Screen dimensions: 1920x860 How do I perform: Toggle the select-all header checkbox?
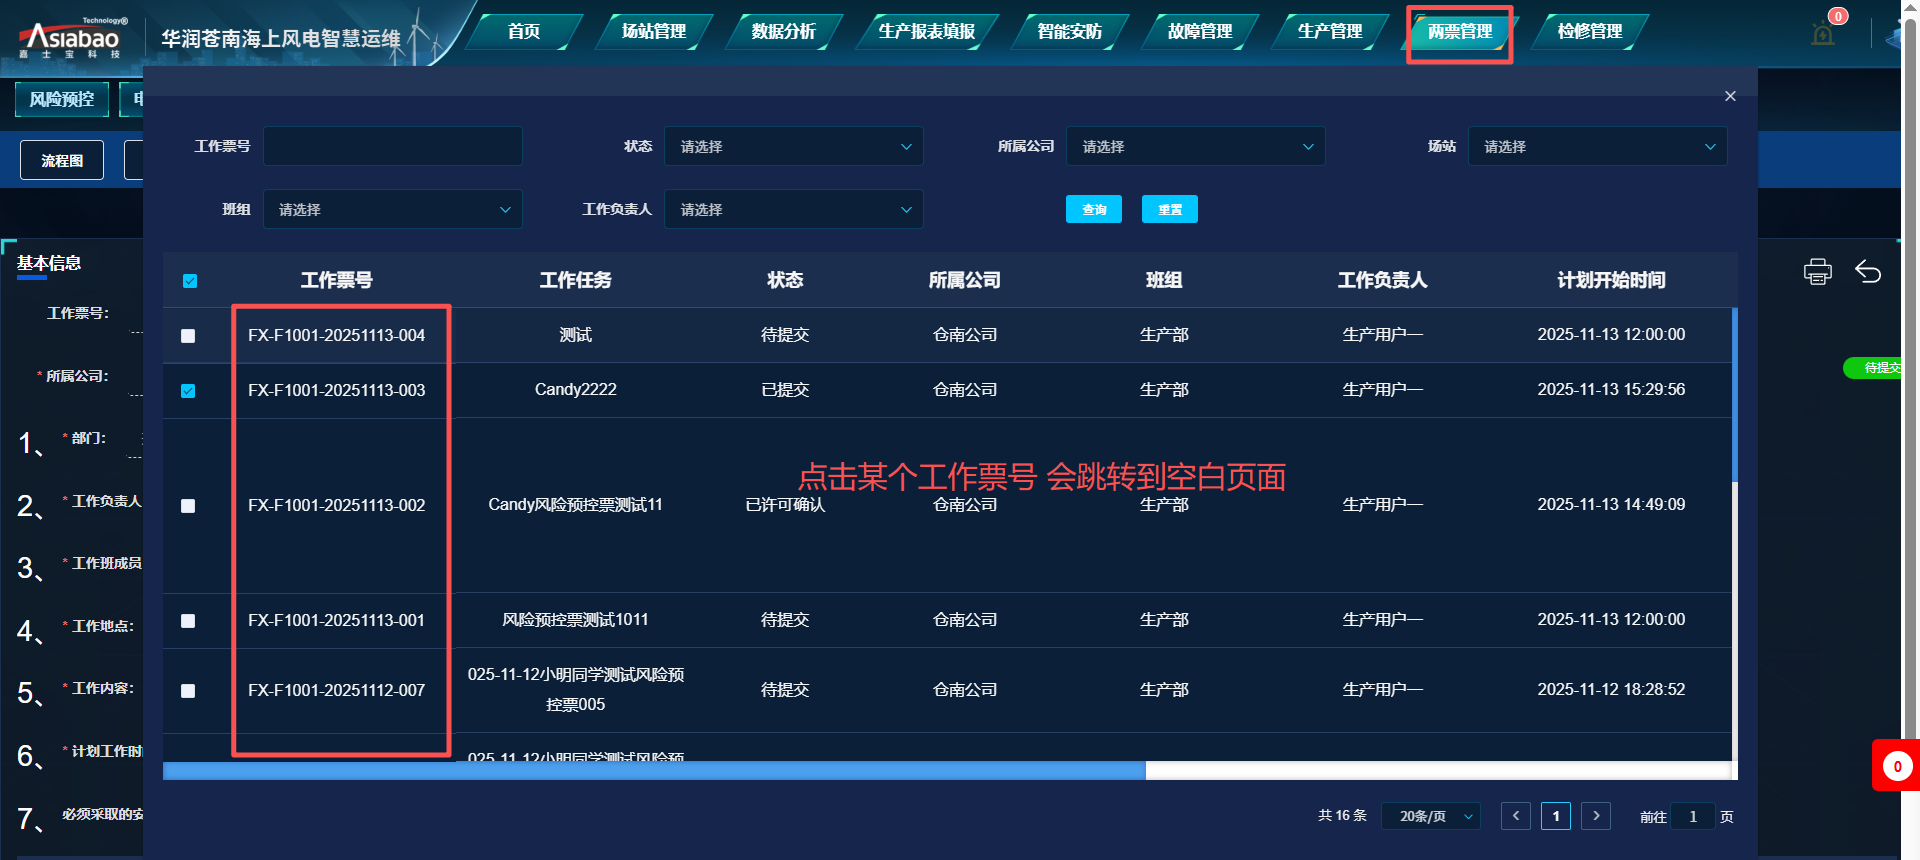[190, 281]
